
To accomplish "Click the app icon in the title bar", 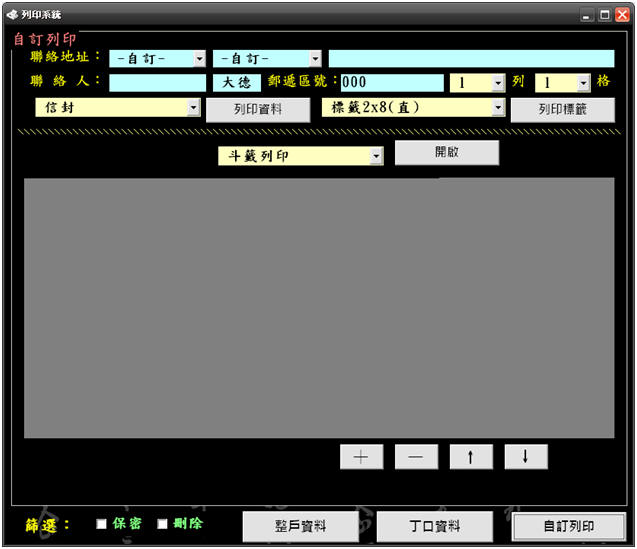I will pos(11,16).
